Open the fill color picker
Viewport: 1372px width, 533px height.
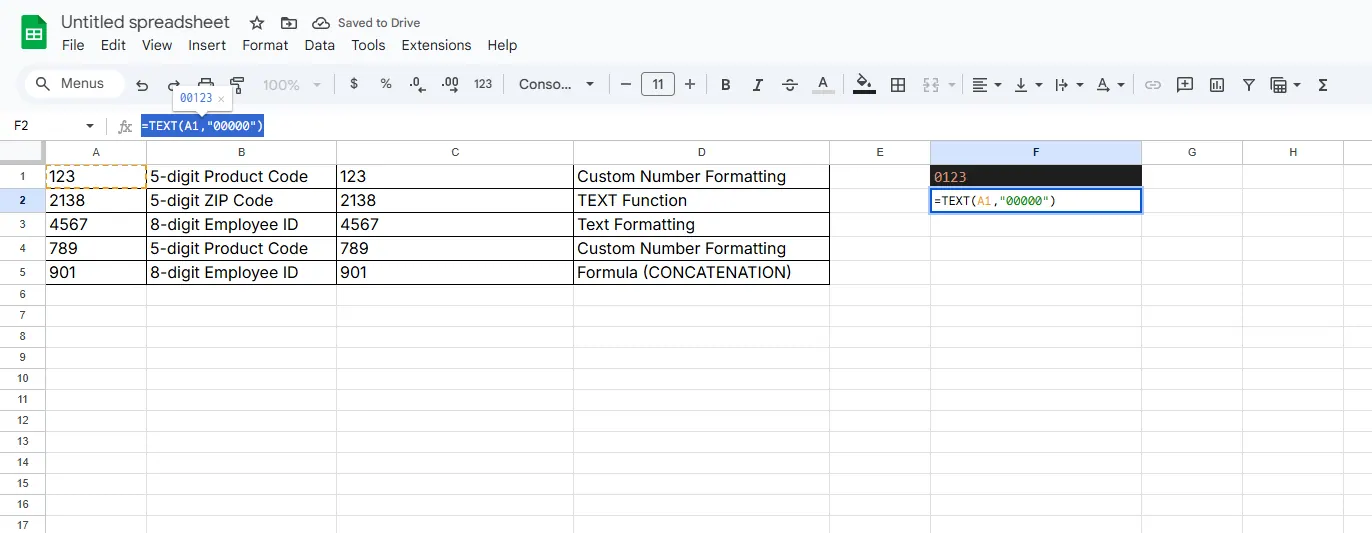pyautogui.click(x=864, y=85)
